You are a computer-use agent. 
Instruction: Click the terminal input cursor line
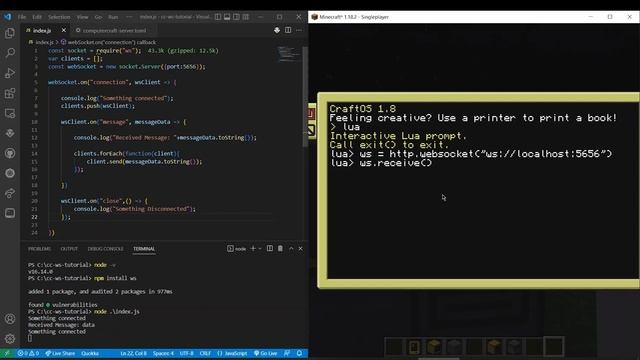[x=30, y=338]
